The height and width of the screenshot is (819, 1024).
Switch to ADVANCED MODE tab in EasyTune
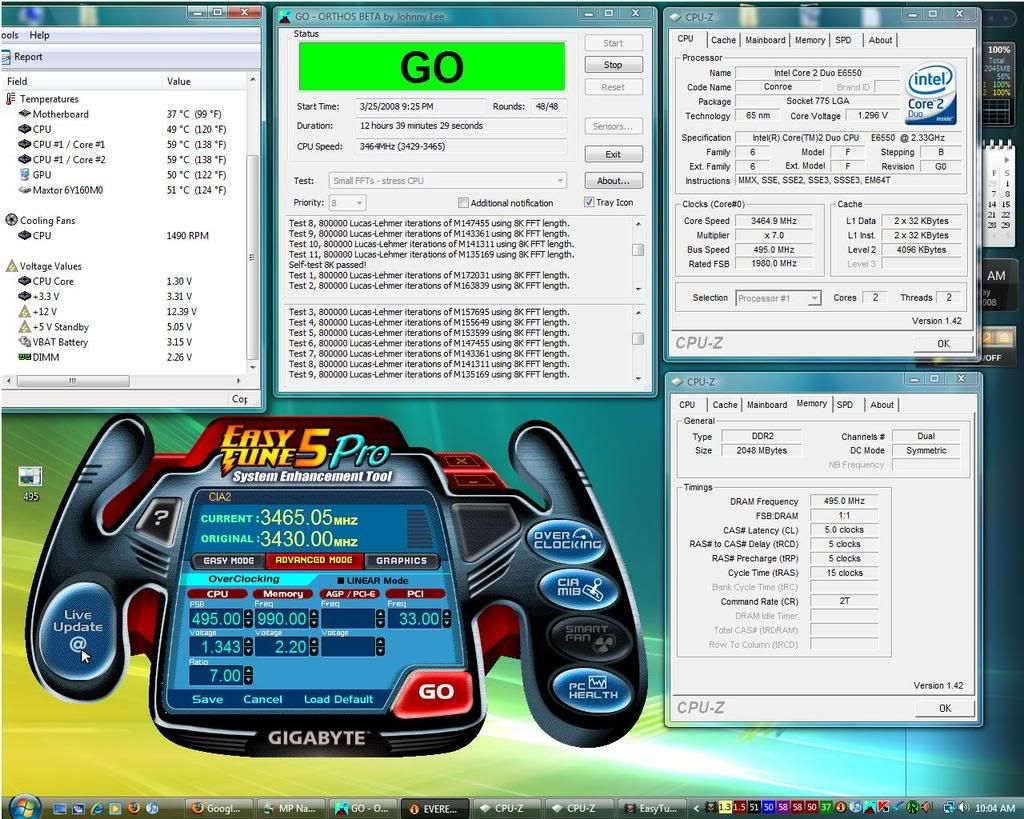point(313,561)
